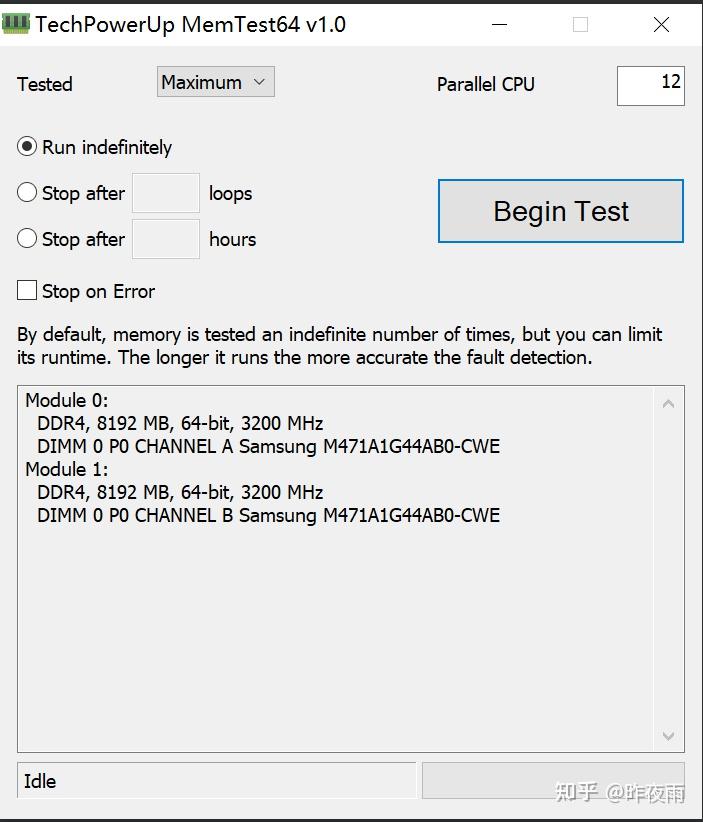Click the log scrollbar down arrow
The image size is (703, 822).
coord(668,736)
